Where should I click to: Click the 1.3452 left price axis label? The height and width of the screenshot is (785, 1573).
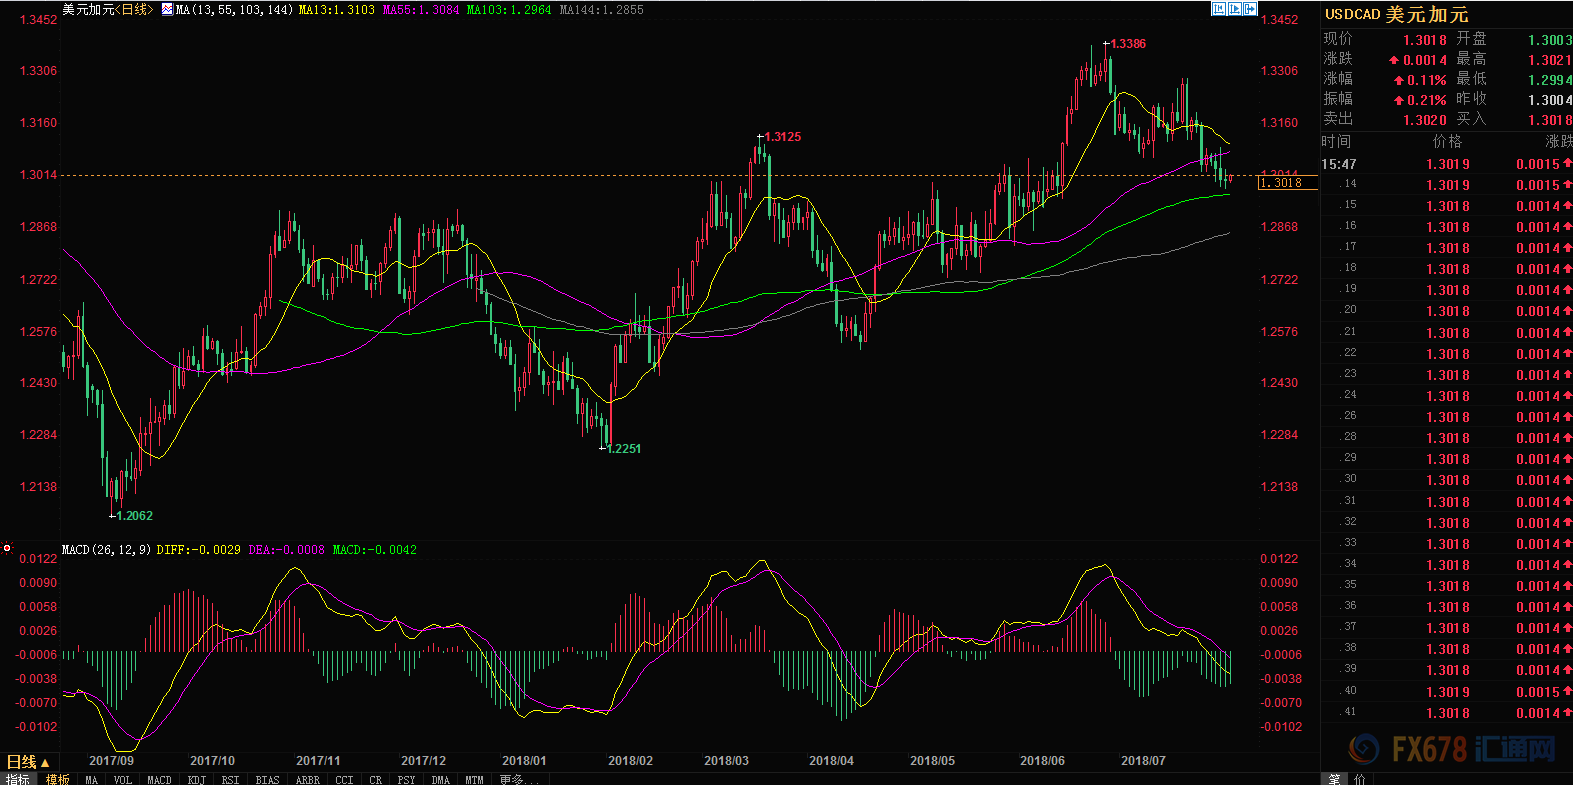click(38, 20)
